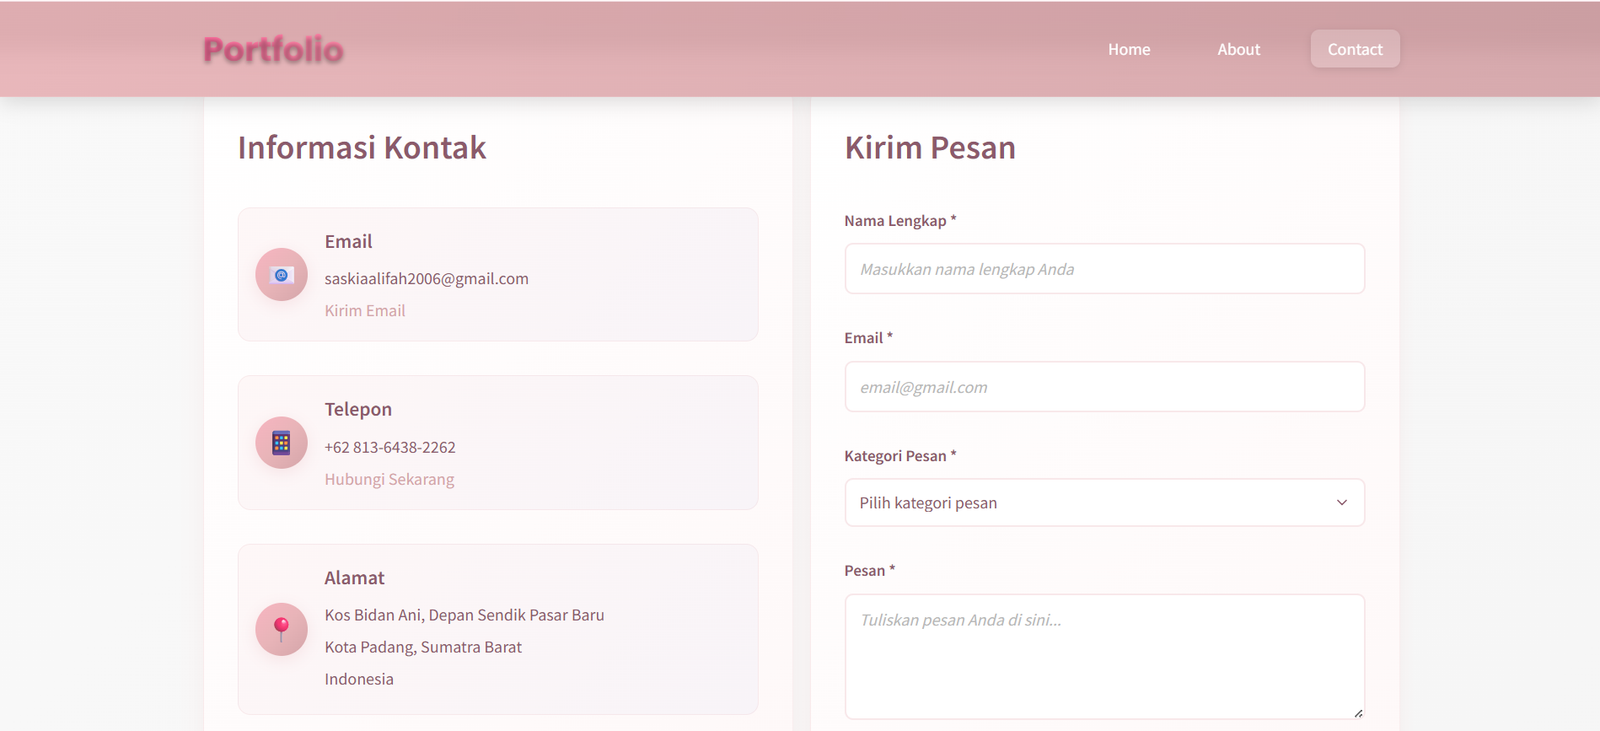Click the telephone keypad icon
Viewport: 1600px width, 731px height.
tap(281, 443)
